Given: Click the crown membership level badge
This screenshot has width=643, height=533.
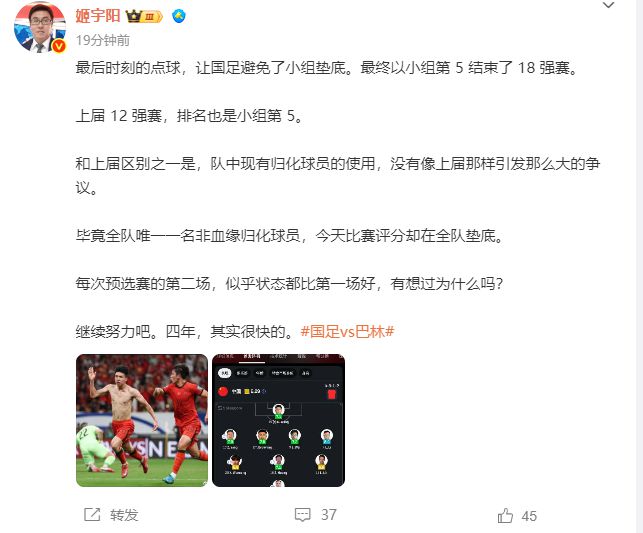Looking at the screenshot, I should [144, 16].
